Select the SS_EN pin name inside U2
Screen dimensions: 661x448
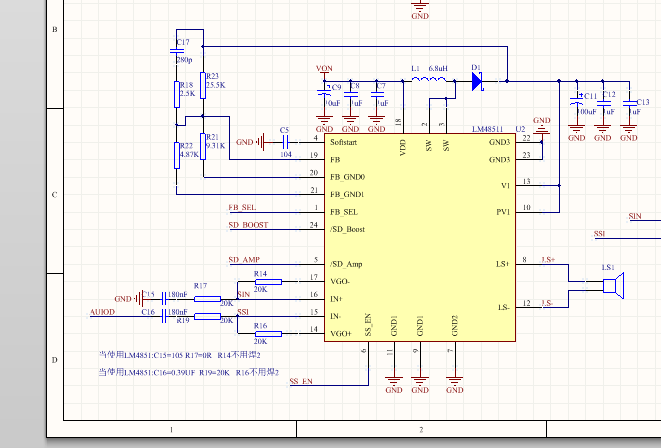(x=368, y=325)
